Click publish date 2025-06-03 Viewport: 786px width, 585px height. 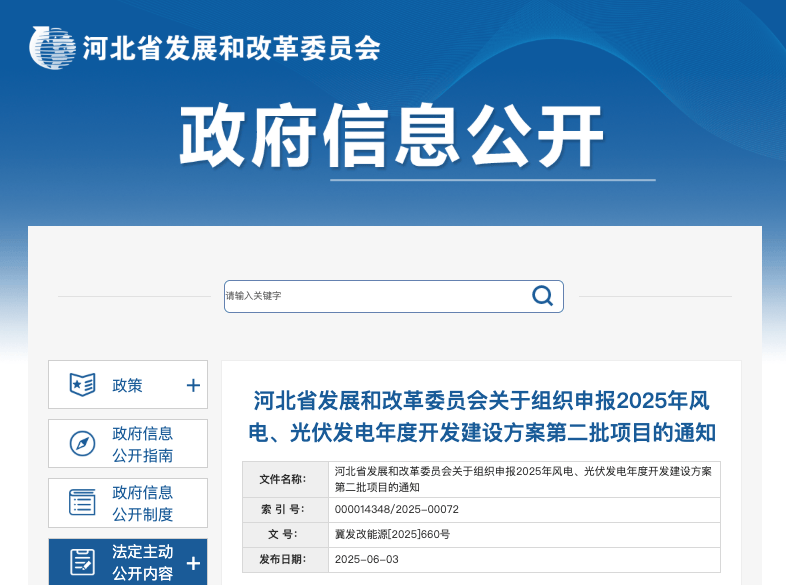(366, 559)
